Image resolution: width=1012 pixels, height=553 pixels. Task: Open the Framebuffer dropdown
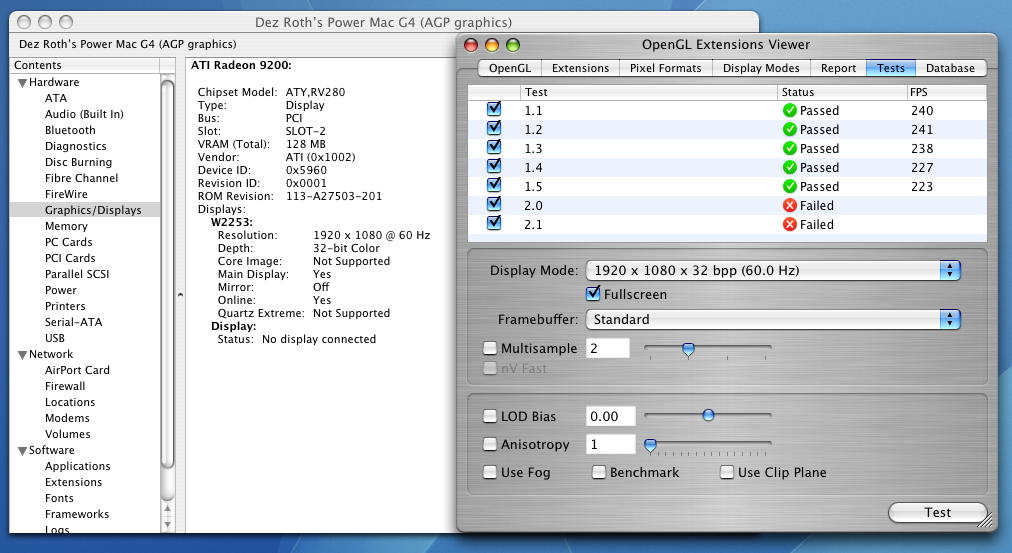point(773,319)
